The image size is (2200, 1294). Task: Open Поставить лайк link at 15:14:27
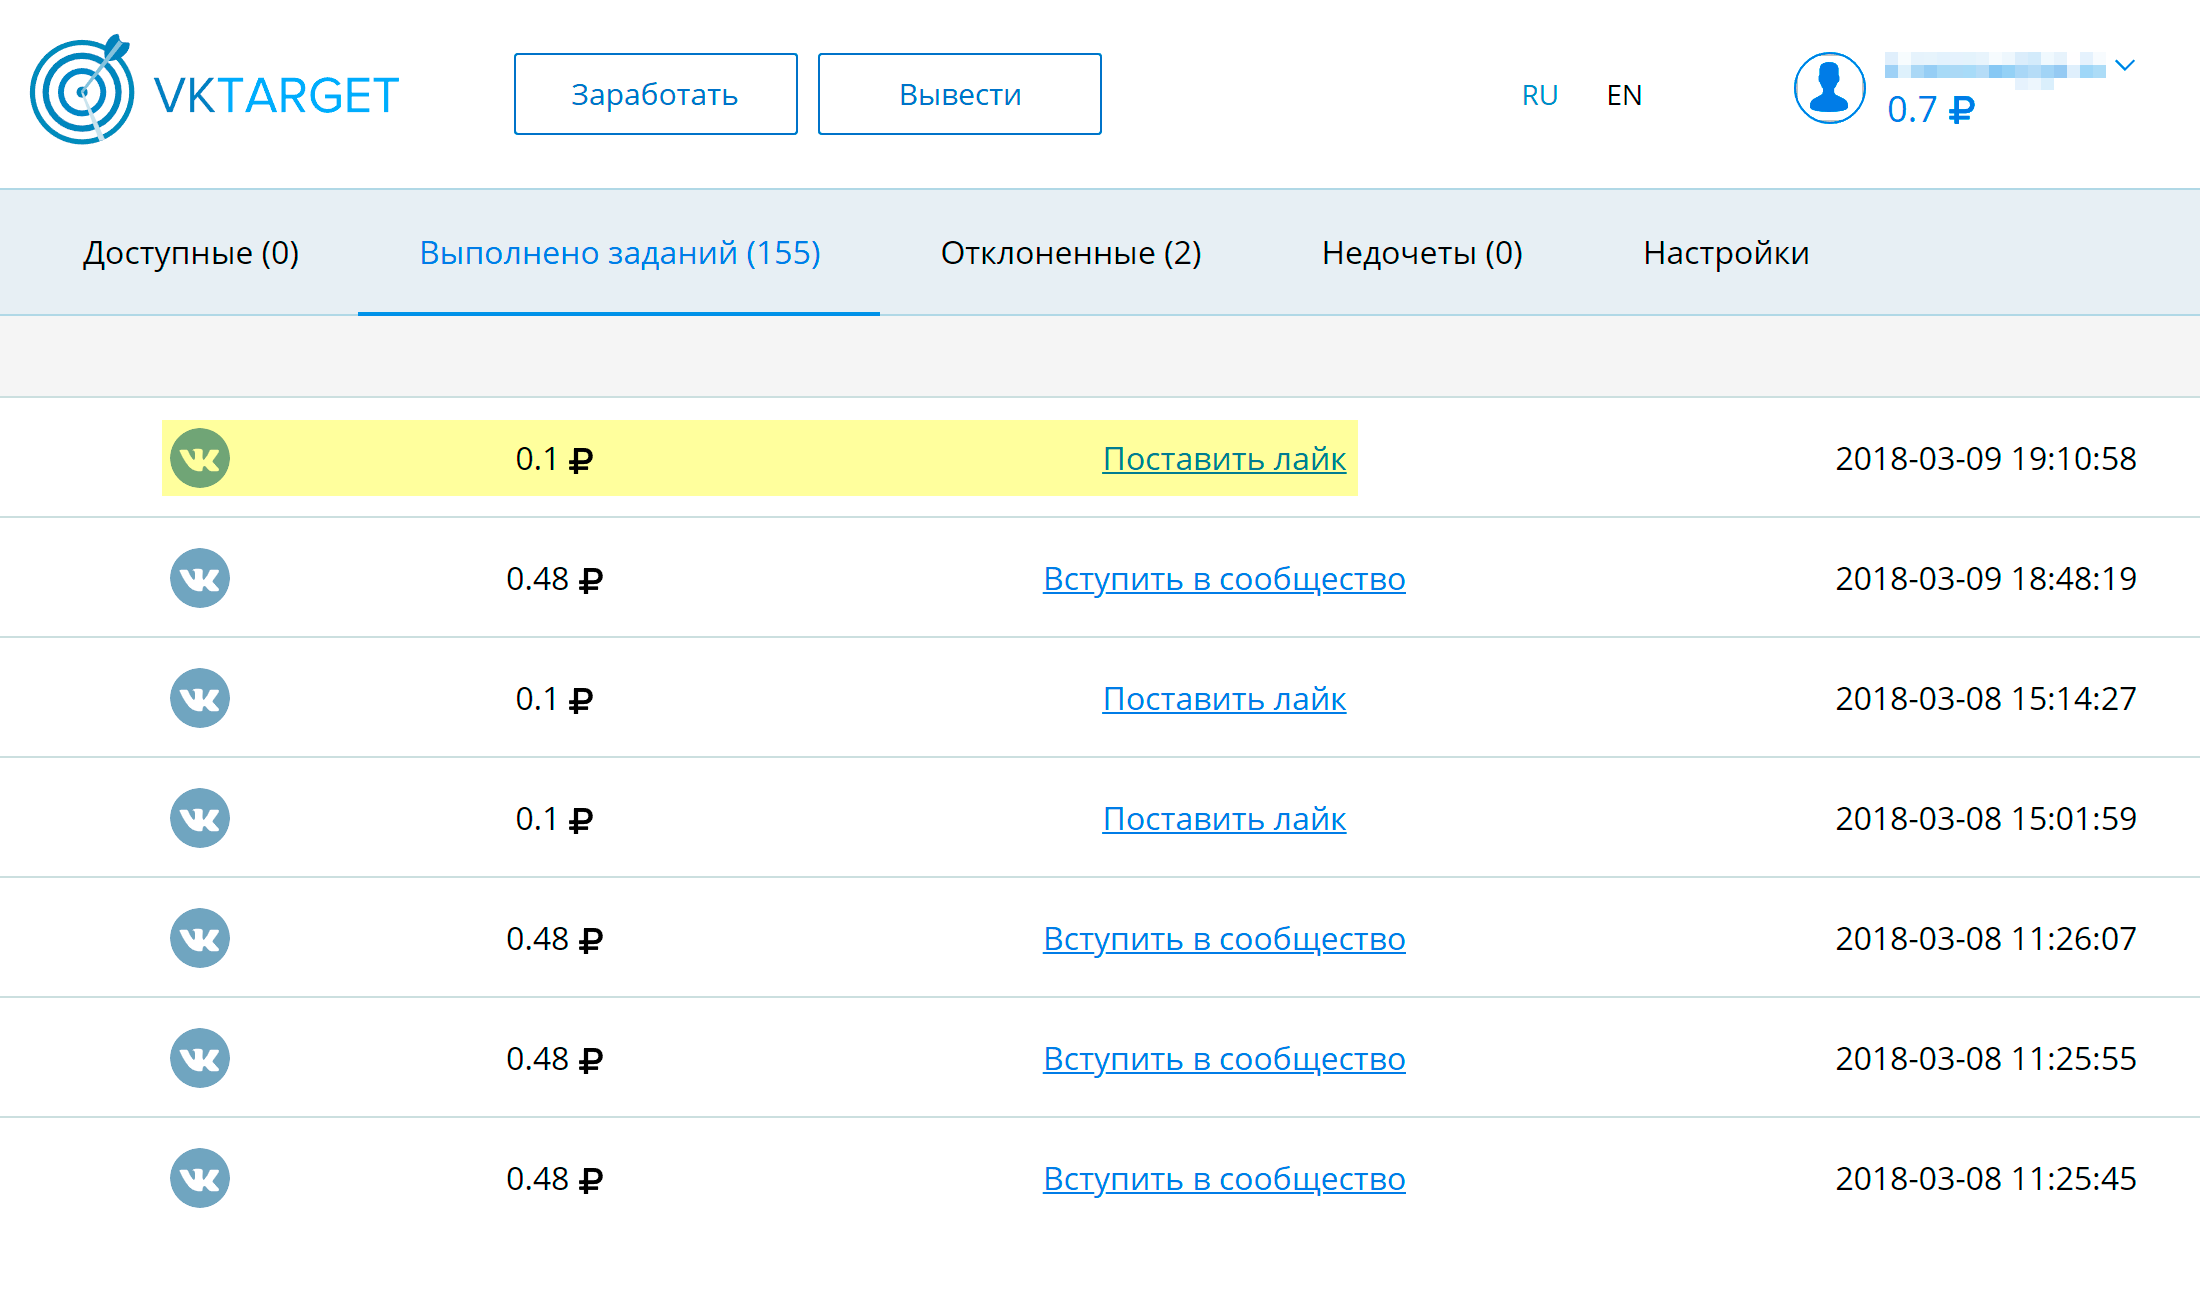pos(1224,698)
